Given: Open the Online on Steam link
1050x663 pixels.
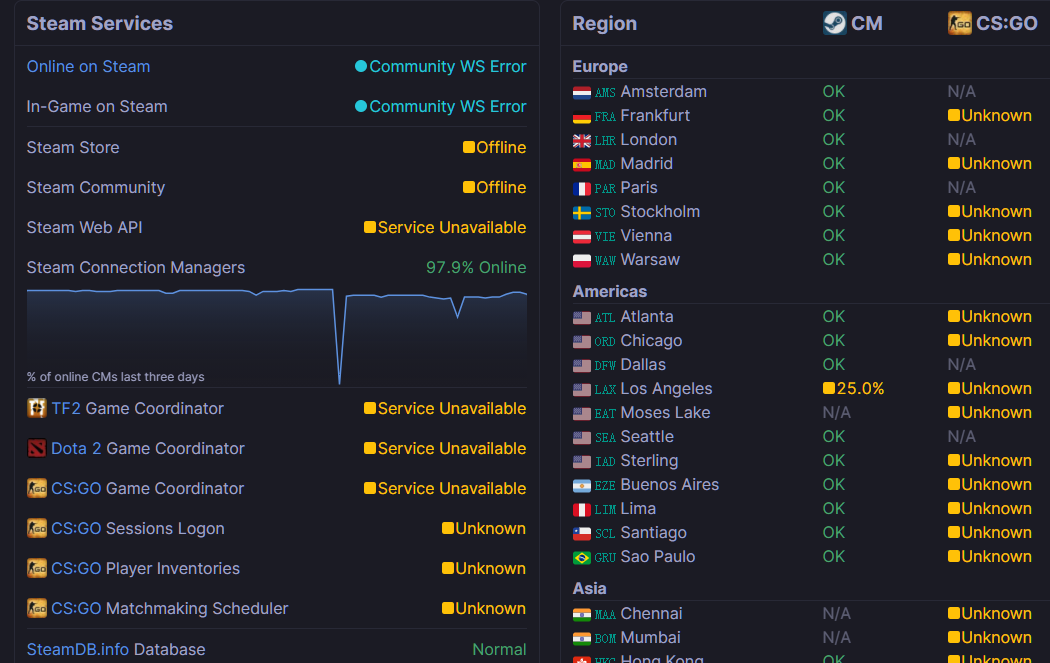Looking at the screenshot, I should tap(88, 67).
